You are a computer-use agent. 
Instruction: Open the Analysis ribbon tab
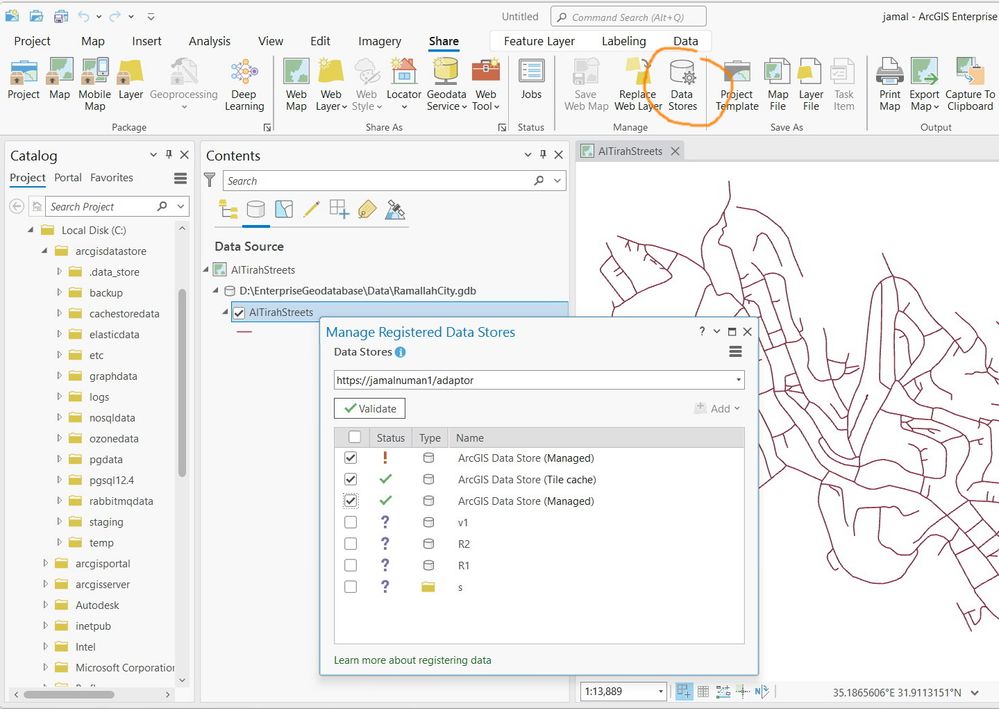coord(209,41)
